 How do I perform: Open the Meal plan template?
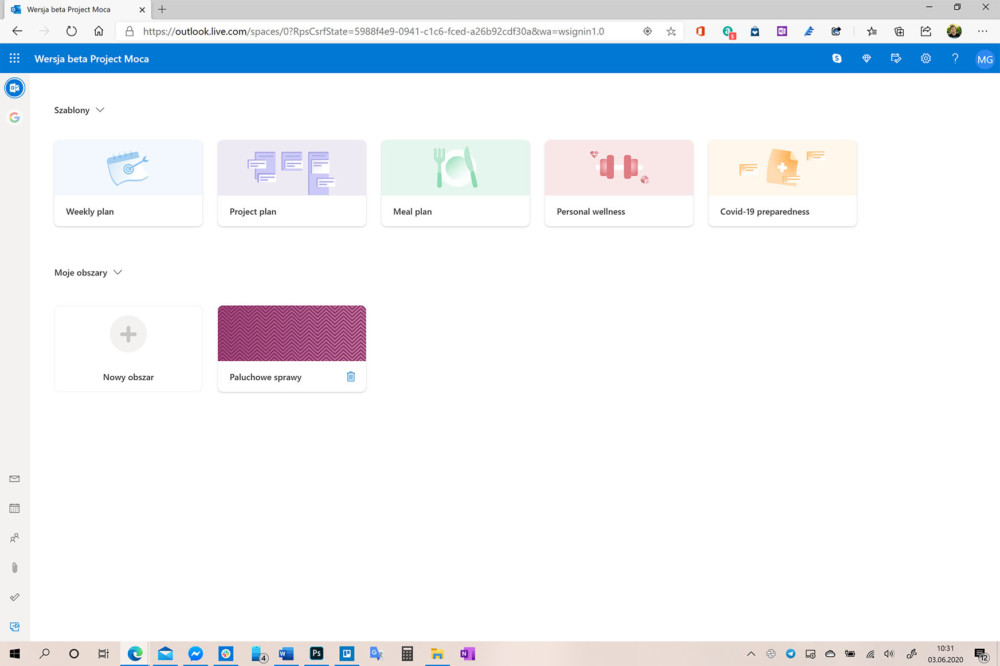455,183
